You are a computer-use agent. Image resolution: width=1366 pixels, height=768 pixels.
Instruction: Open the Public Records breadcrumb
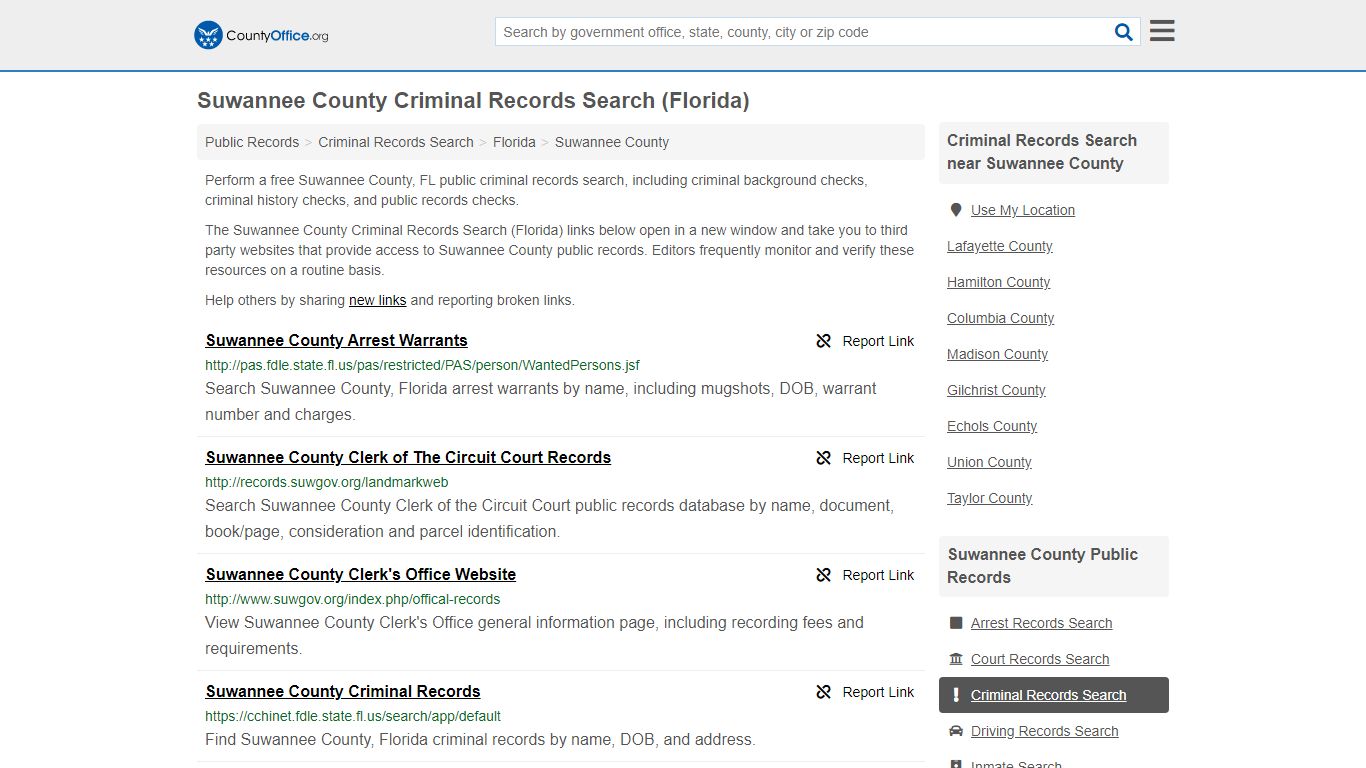coord(252,142)
